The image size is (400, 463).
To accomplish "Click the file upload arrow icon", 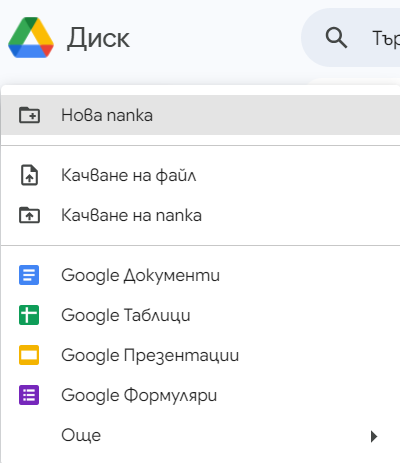I will (29, 175).
